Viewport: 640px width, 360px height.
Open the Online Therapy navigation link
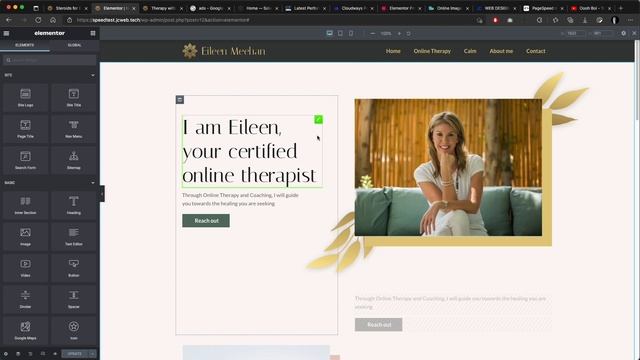tap(432, 51)
